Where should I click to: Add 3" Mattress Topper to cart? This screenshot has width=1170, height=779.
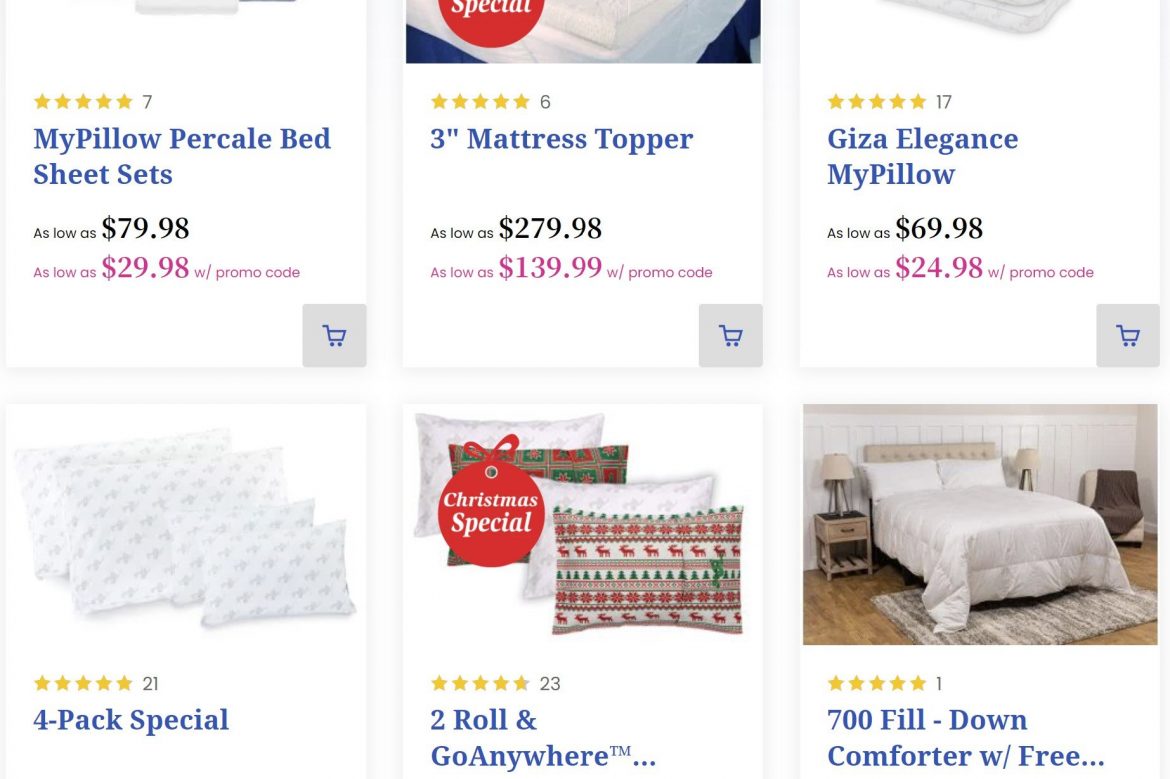pyautogui.click(x=730, y=336)
